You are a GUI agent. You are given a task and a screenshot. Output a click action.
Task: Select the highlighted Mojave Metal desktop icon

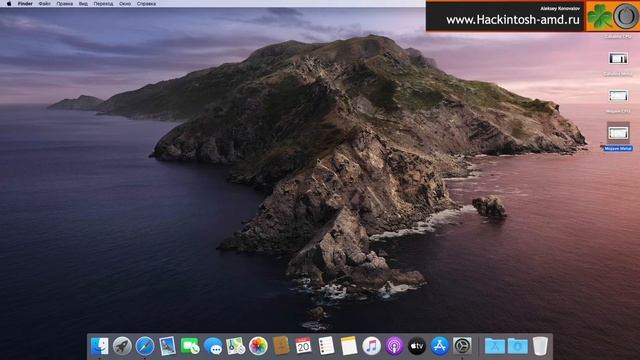[x=618, y=133]
